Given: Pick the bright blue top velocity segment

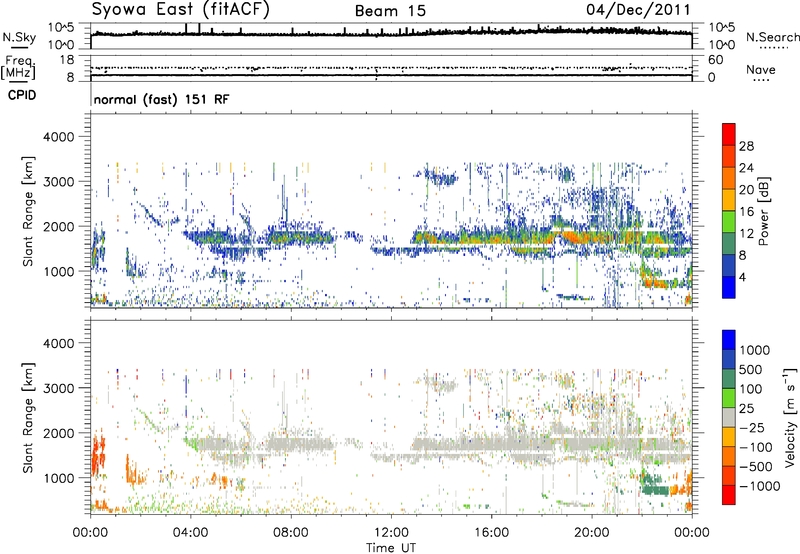Looking at the screenshot, I should [729, 340].
